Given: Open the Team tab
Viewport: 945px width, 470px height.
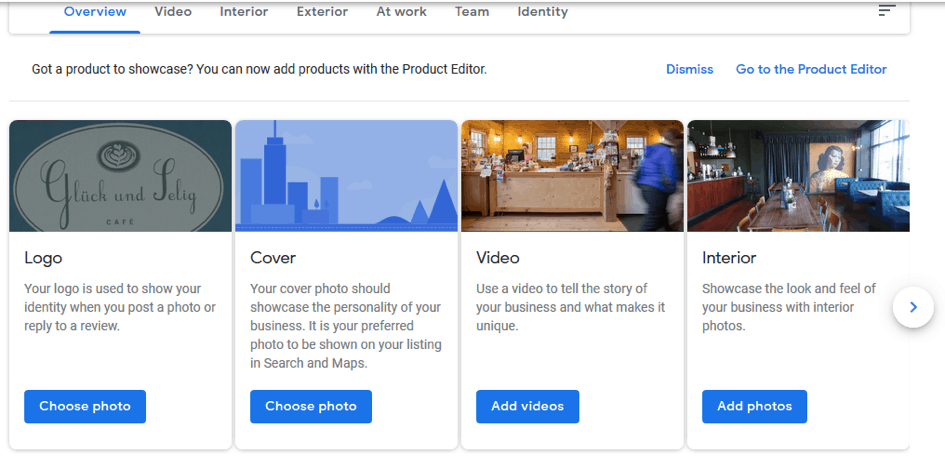Looking at the screenshot, I should [472, 11].
